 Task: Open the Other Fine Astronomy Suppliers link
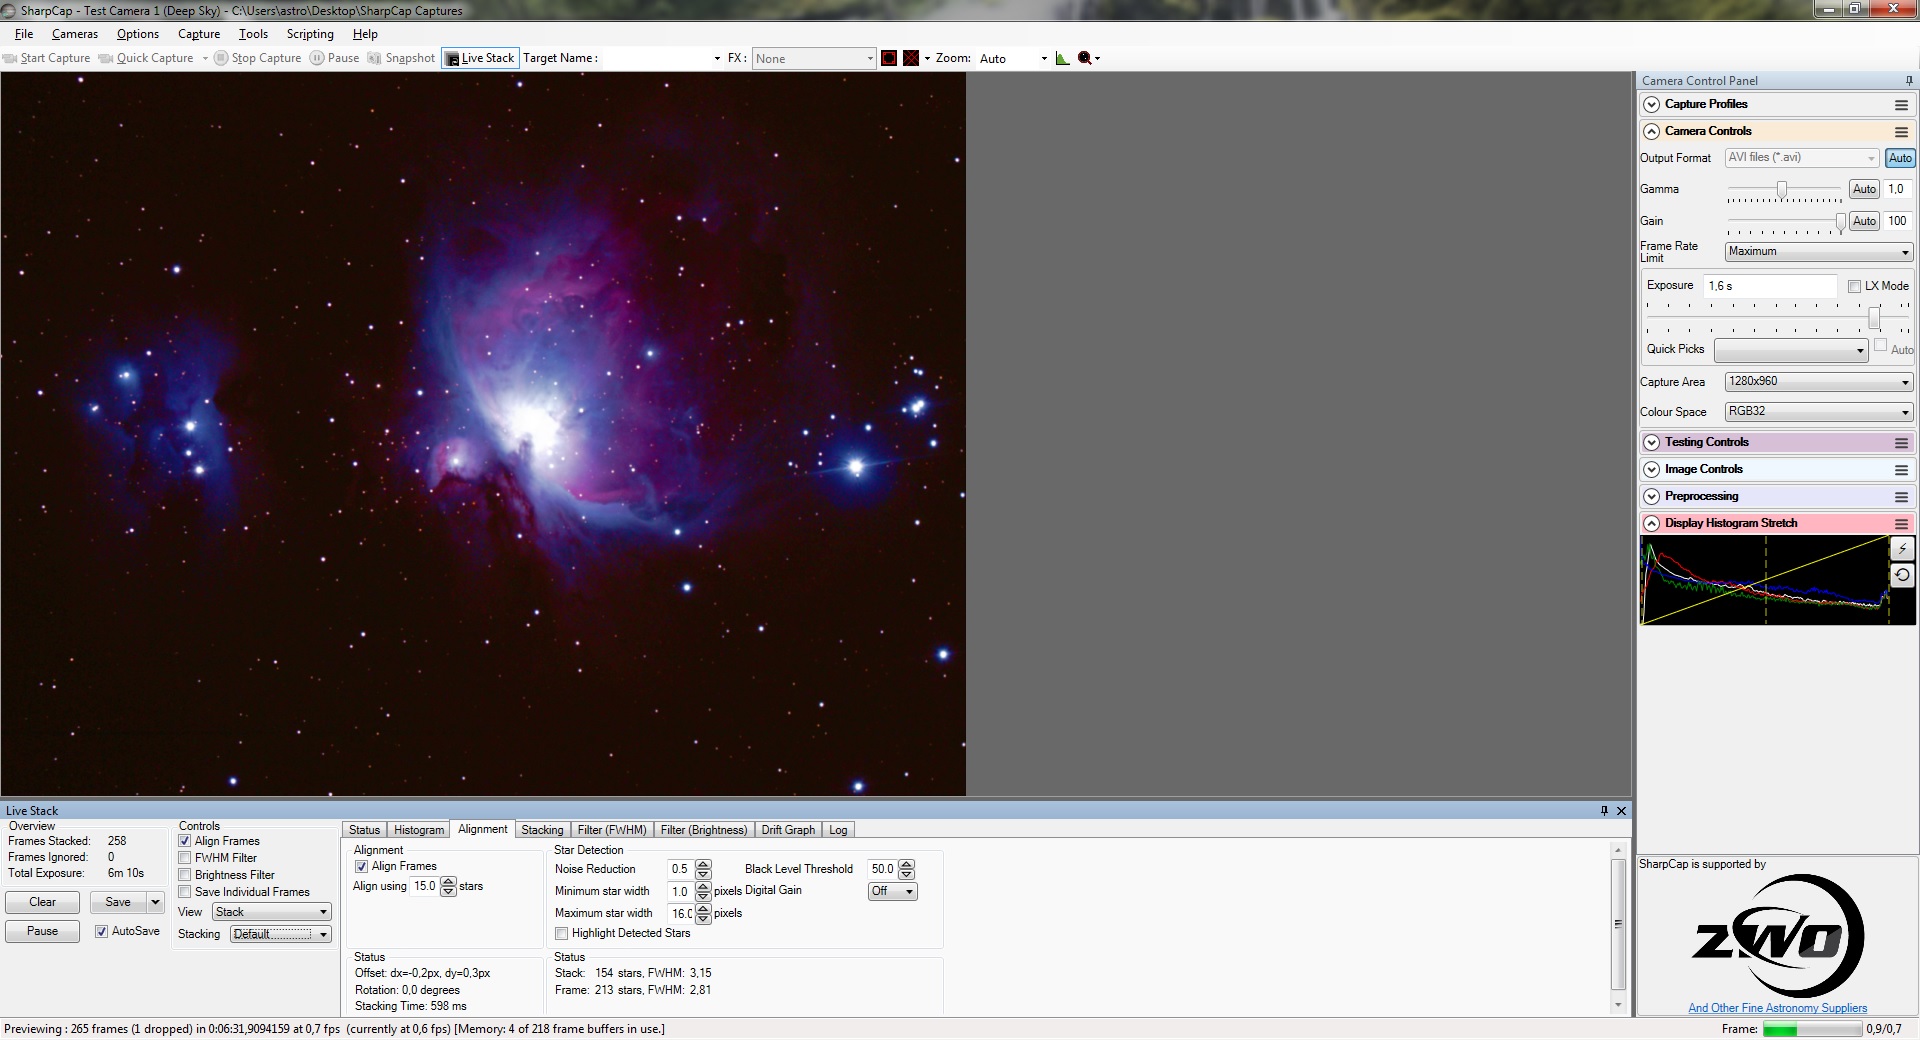tap(1777, 1008)
